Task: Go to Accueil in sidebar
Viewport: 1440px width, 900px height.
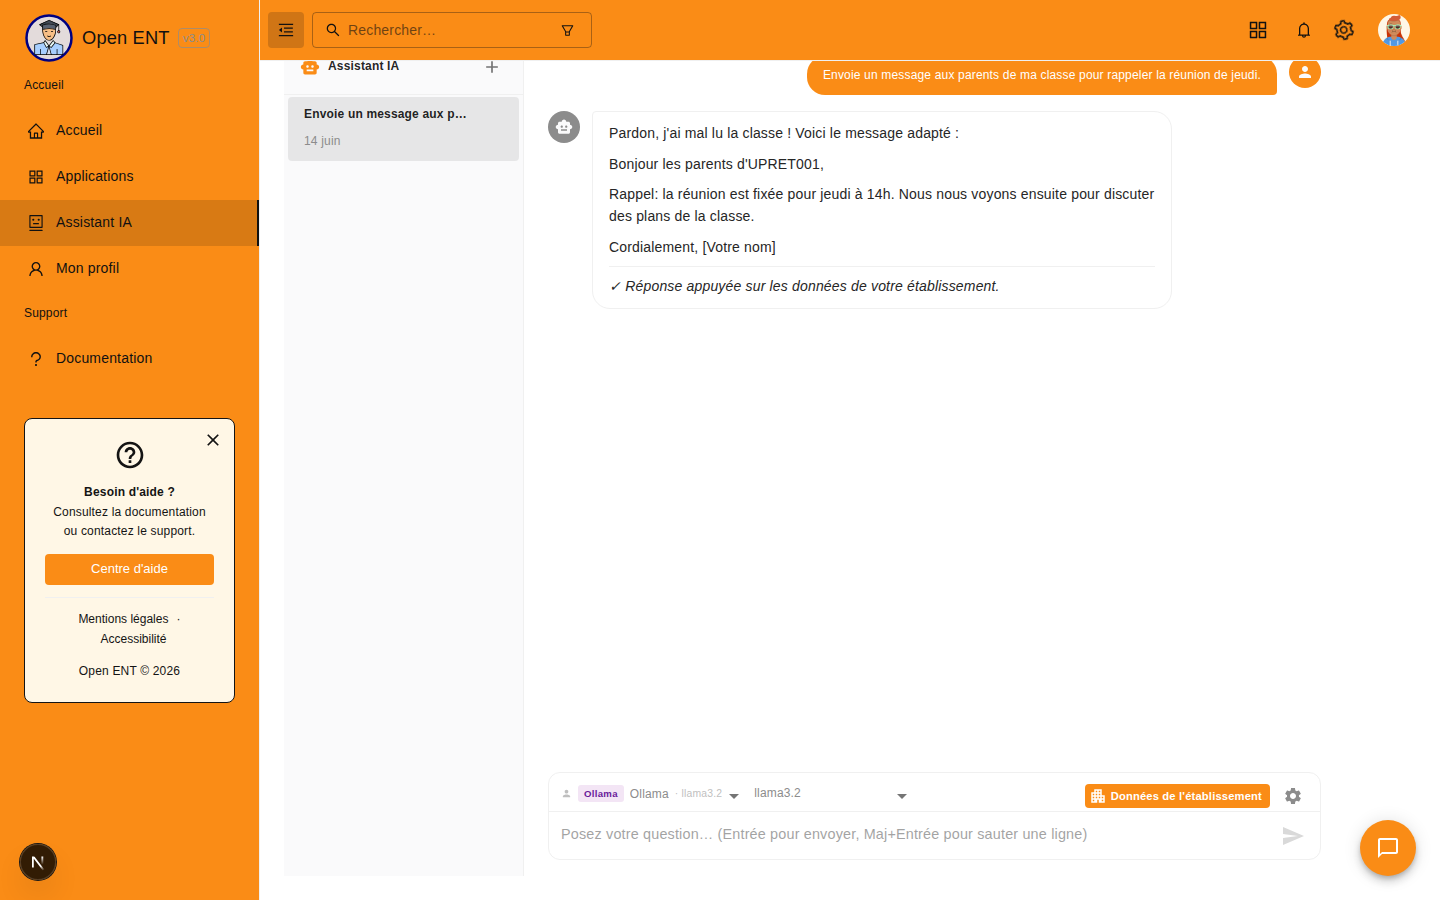Action: coord(129,130)
